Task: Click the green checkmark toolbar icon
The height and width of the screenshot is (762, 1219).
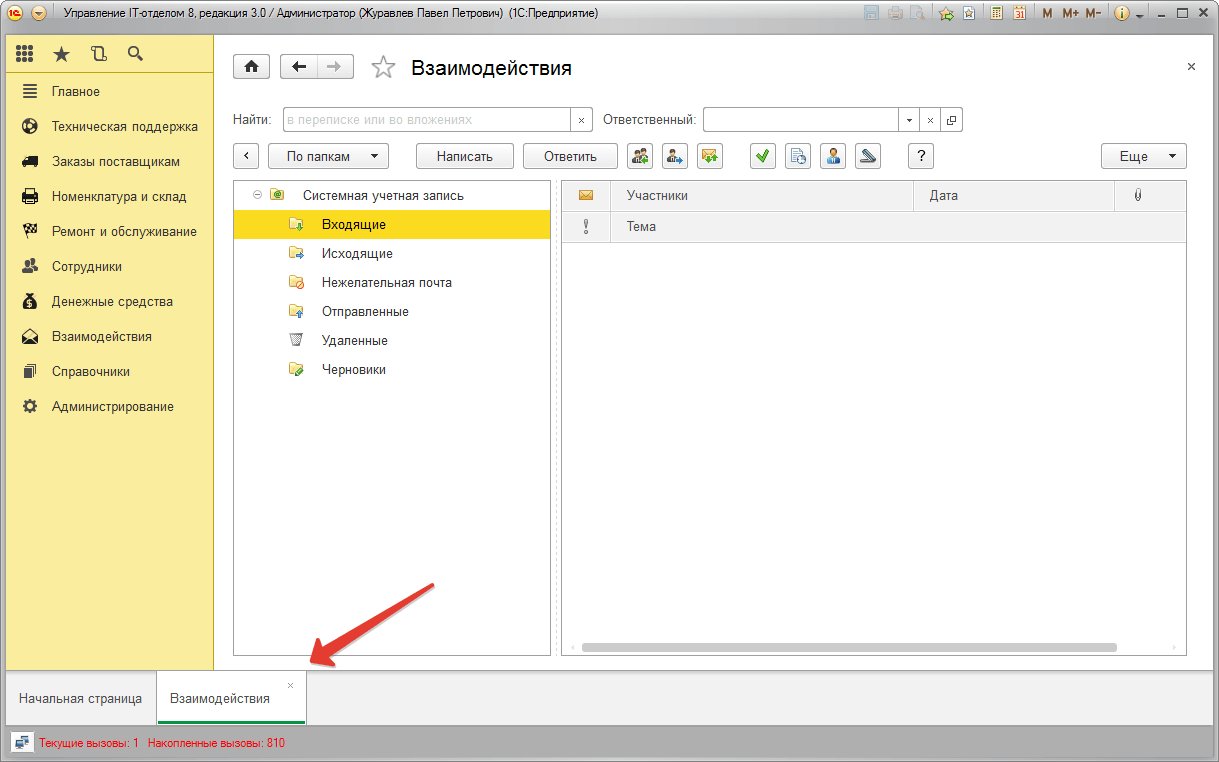Action: coord(763,156)
